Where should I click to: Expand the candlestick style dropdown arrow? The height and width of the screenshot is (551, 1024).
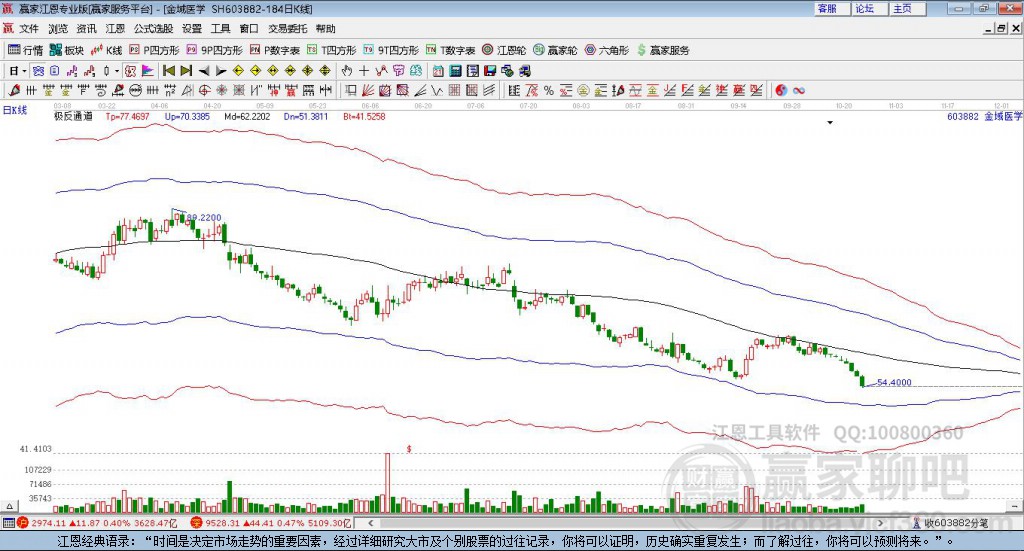tap(117, 71)
